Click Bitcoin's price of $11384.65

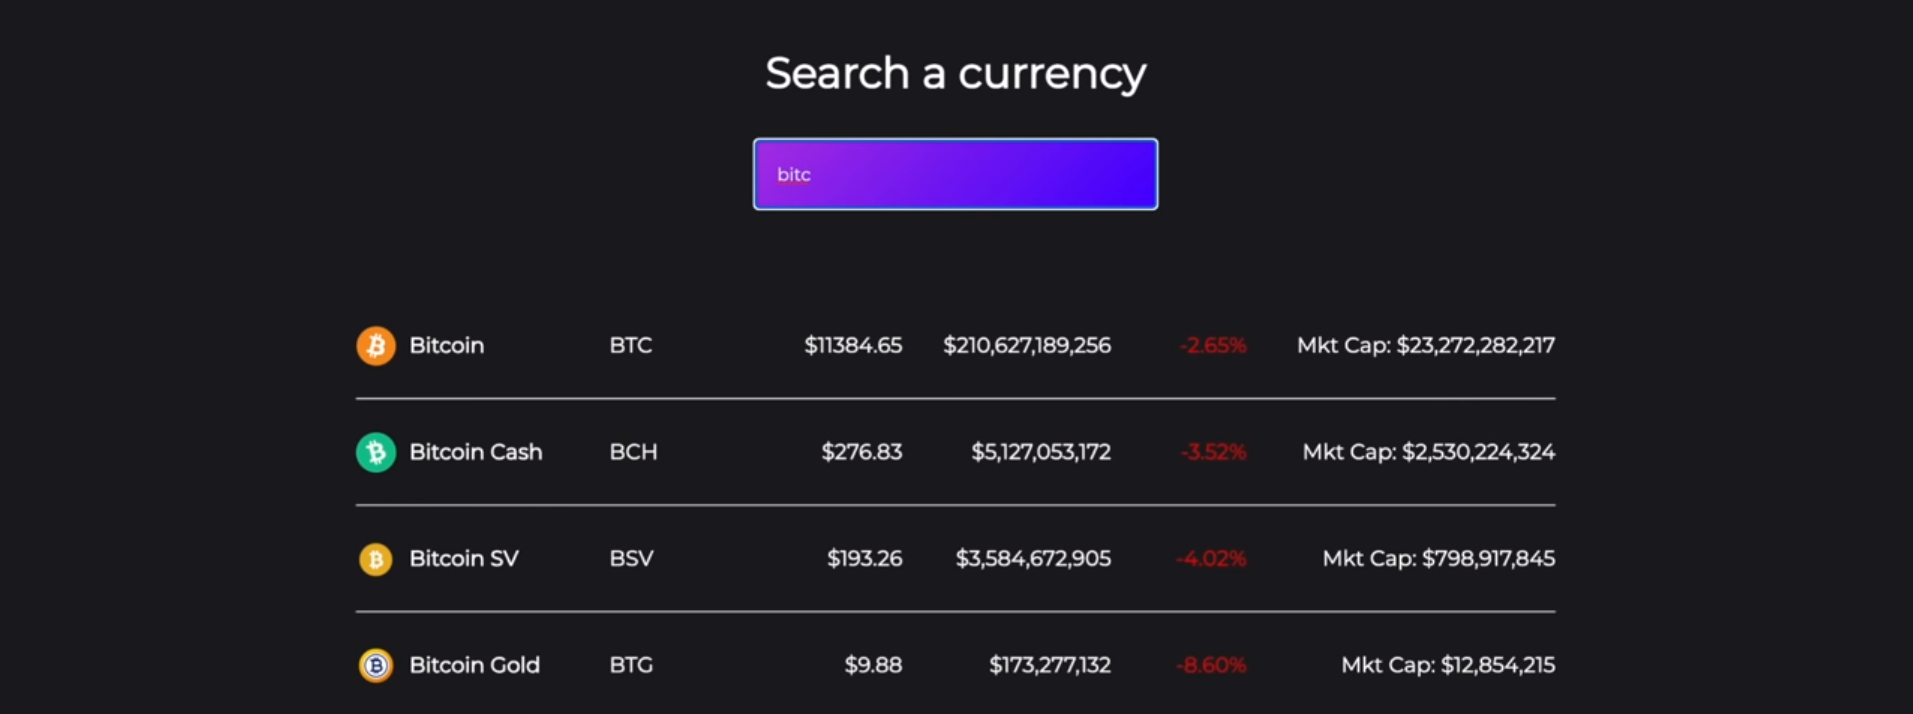[x=852, y=345]
